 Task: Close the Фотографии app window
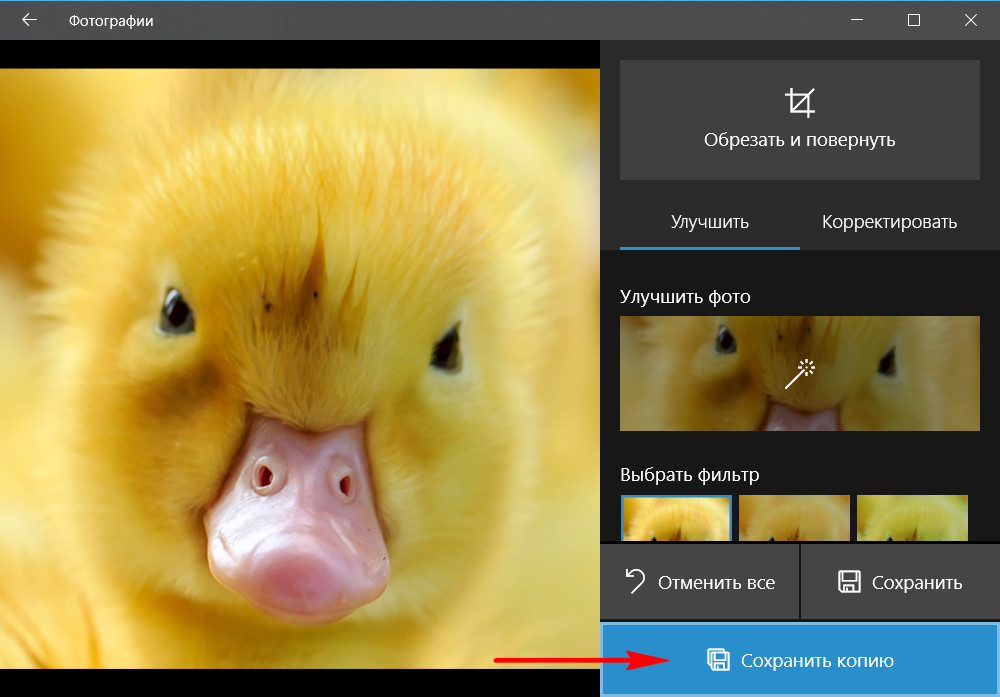[971, 20]
